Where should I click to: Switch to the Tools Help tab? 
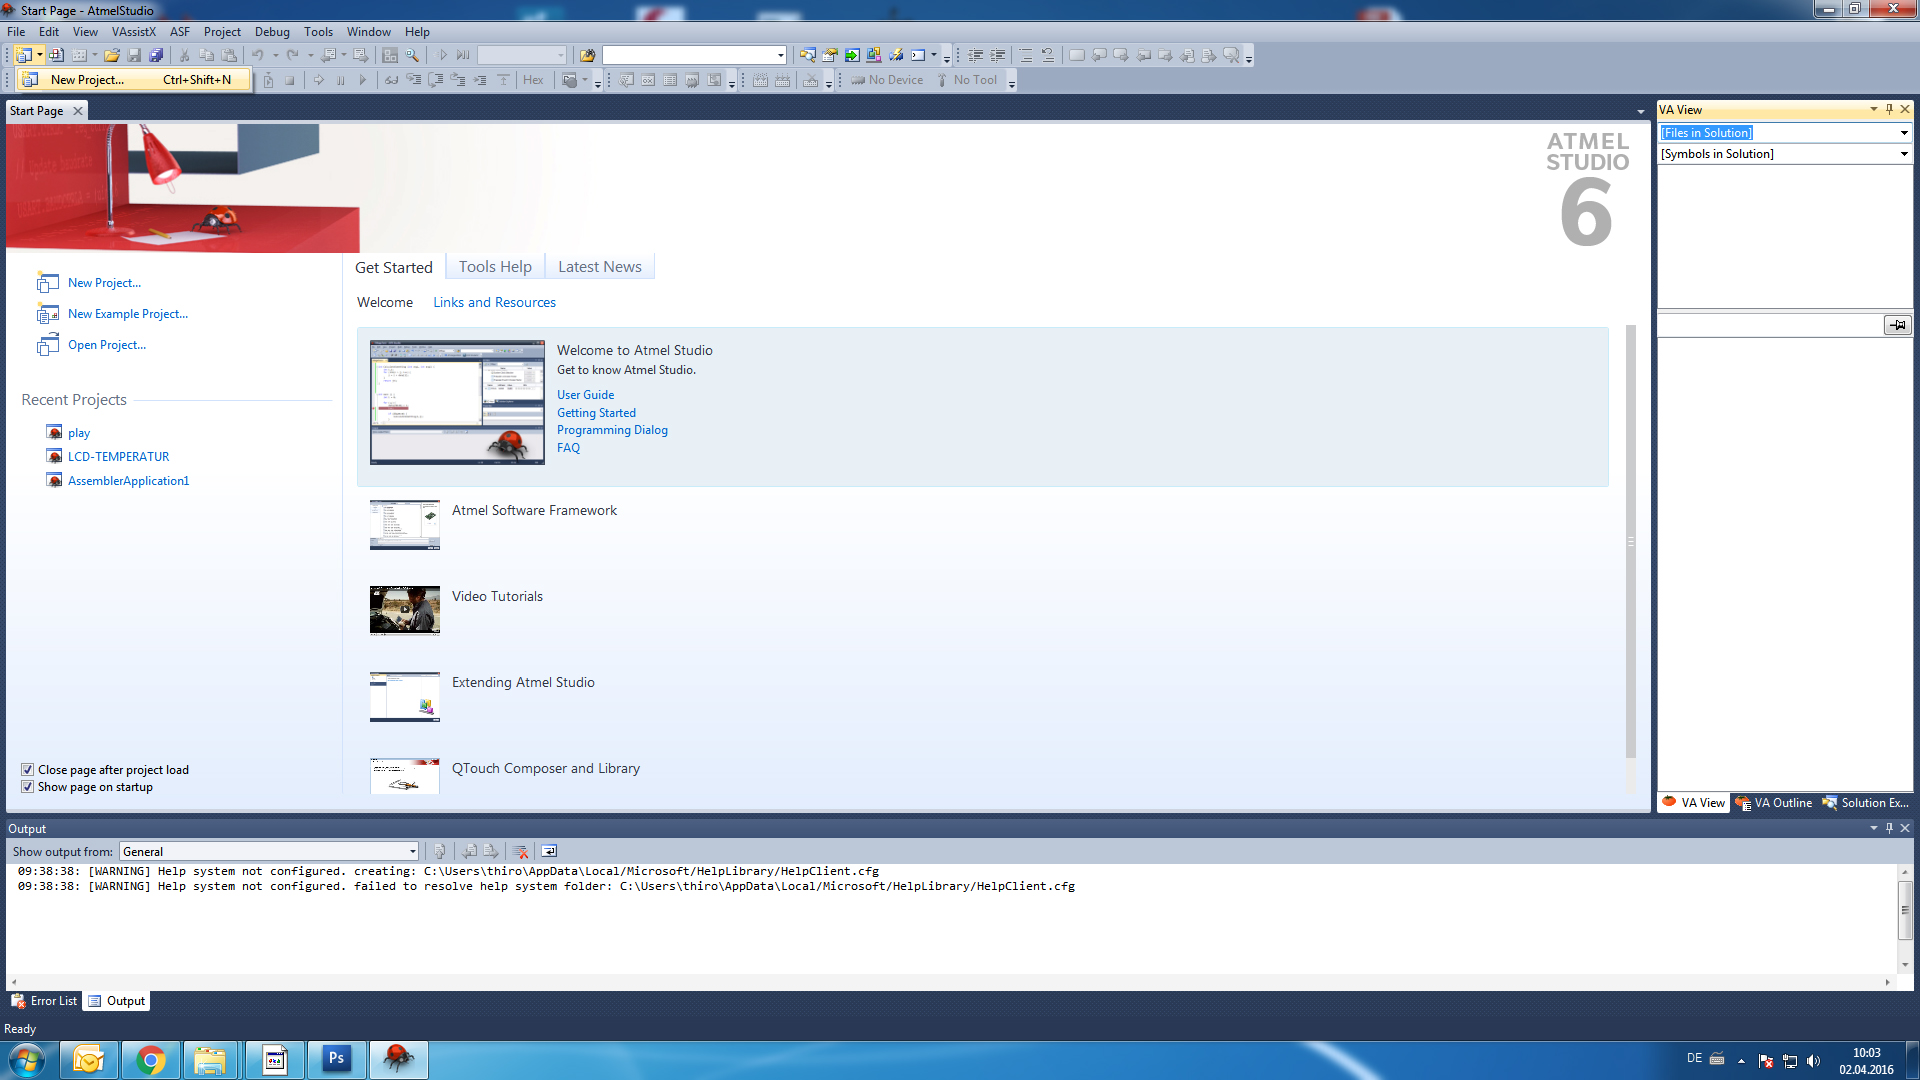[x=495, y=267]
